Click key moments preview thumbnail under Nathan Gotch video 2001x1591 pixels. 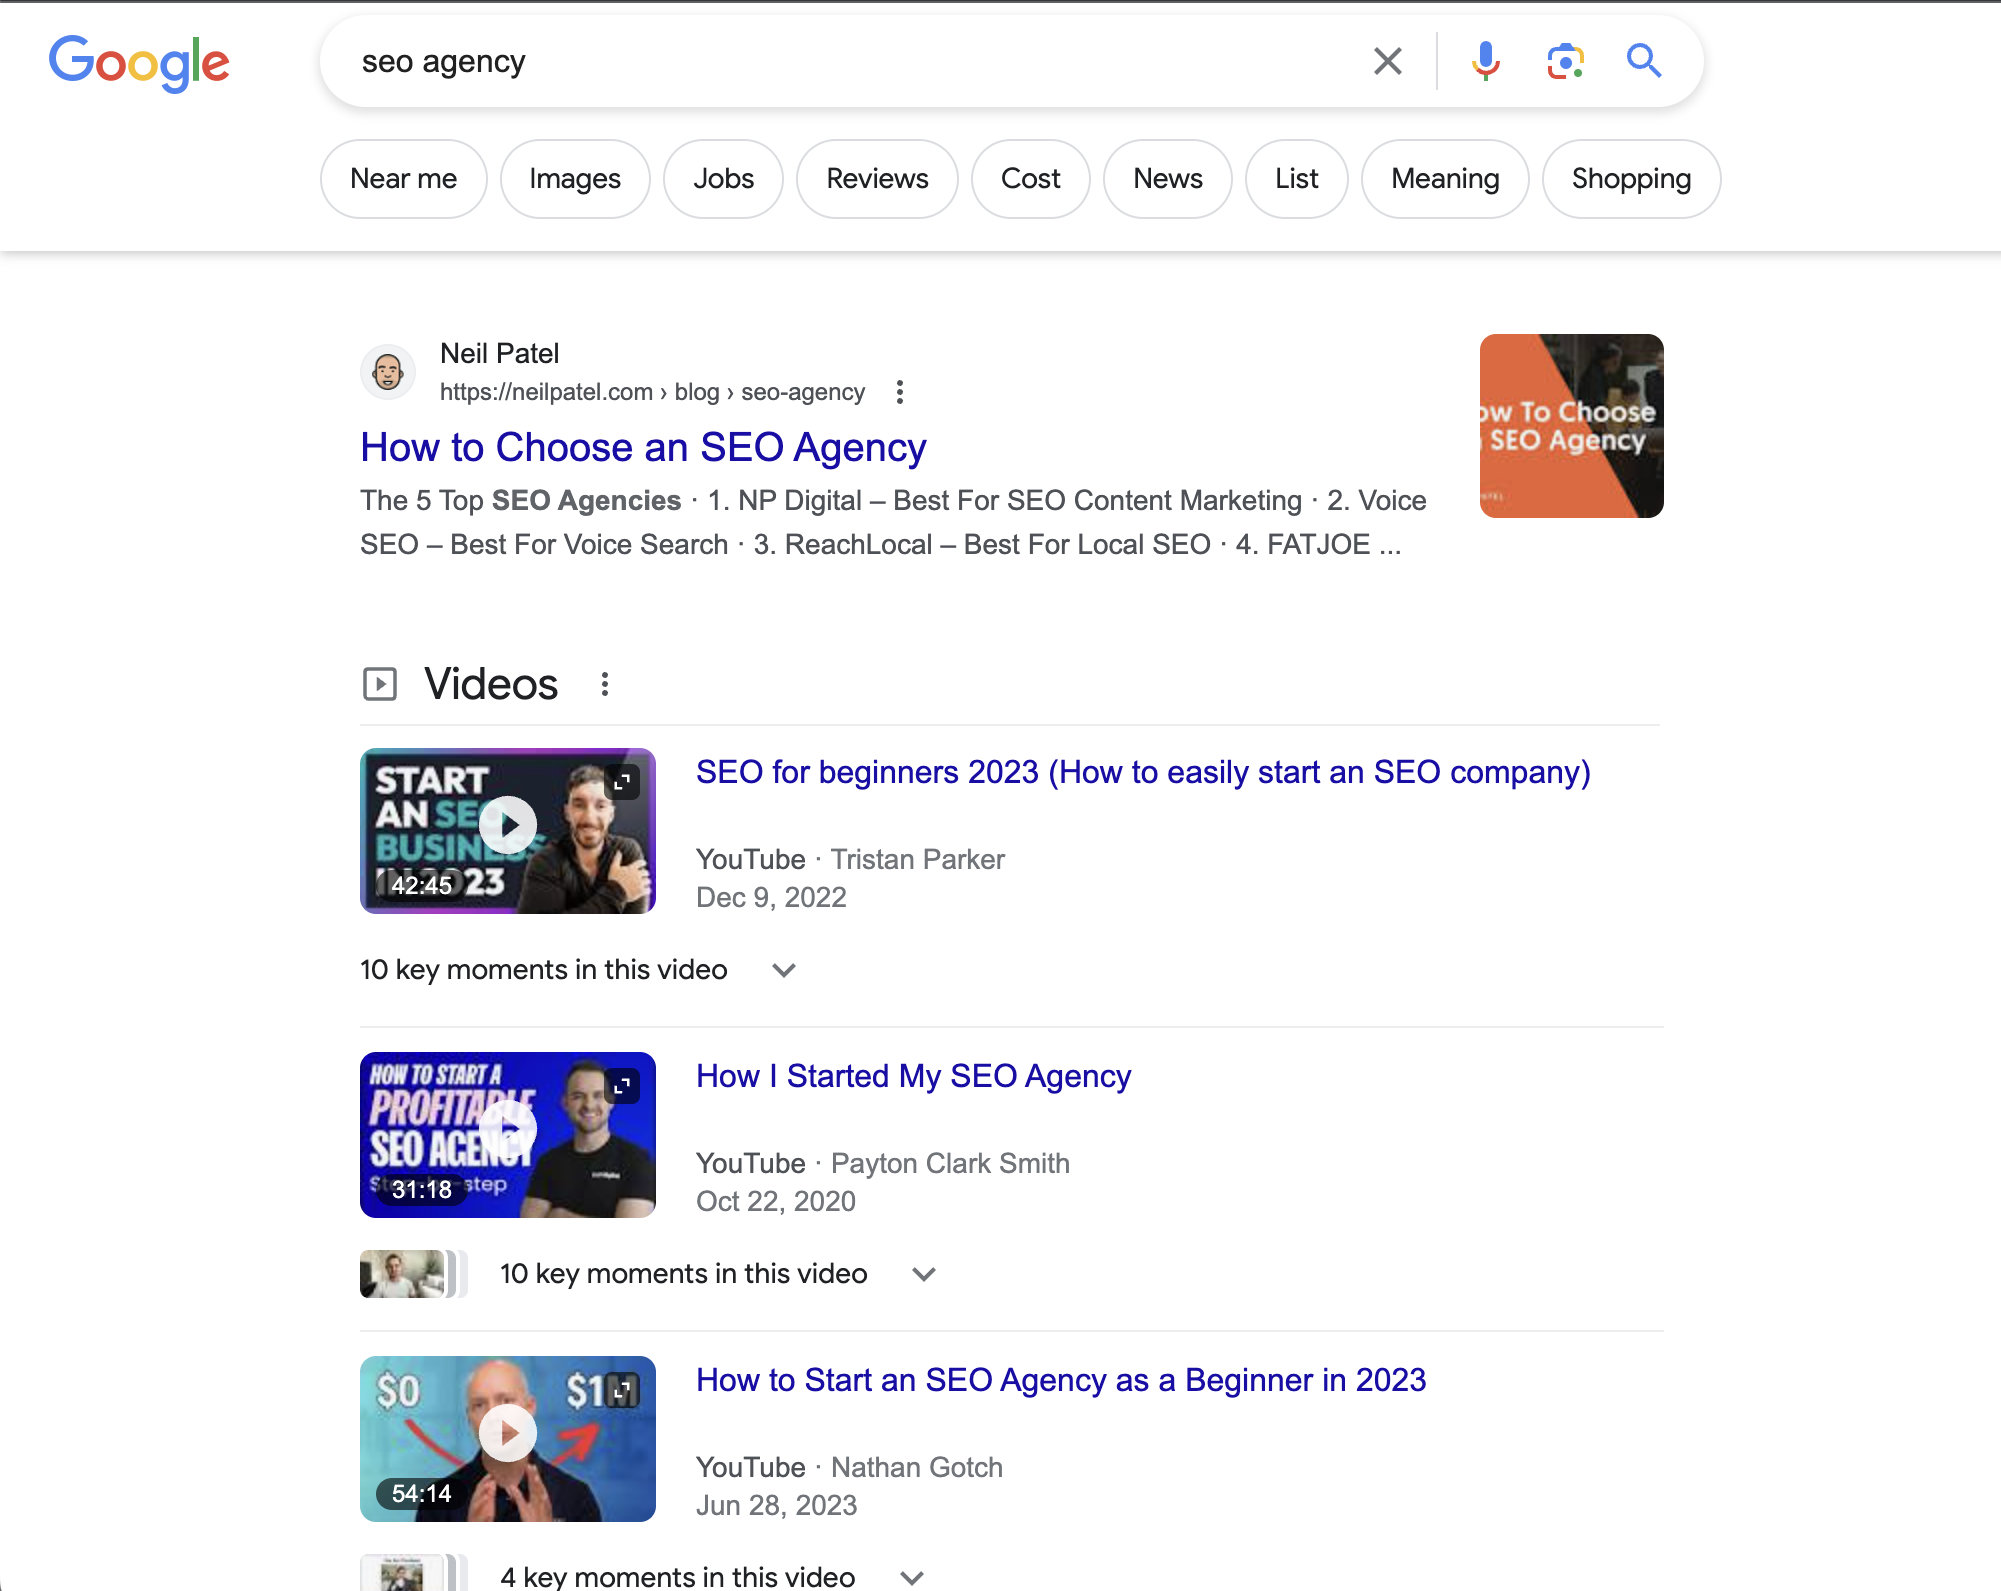point(413,1574)
